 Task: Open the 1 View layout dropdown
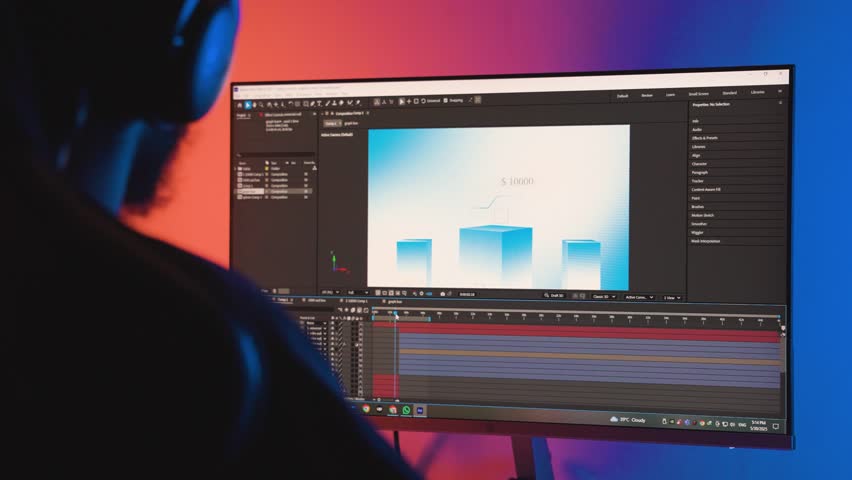671,297
